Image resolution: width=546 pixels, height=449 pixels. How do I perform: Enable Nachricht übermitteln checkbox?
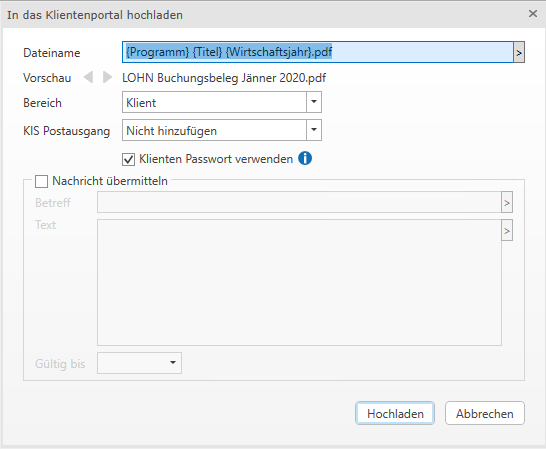pos(41,181)
